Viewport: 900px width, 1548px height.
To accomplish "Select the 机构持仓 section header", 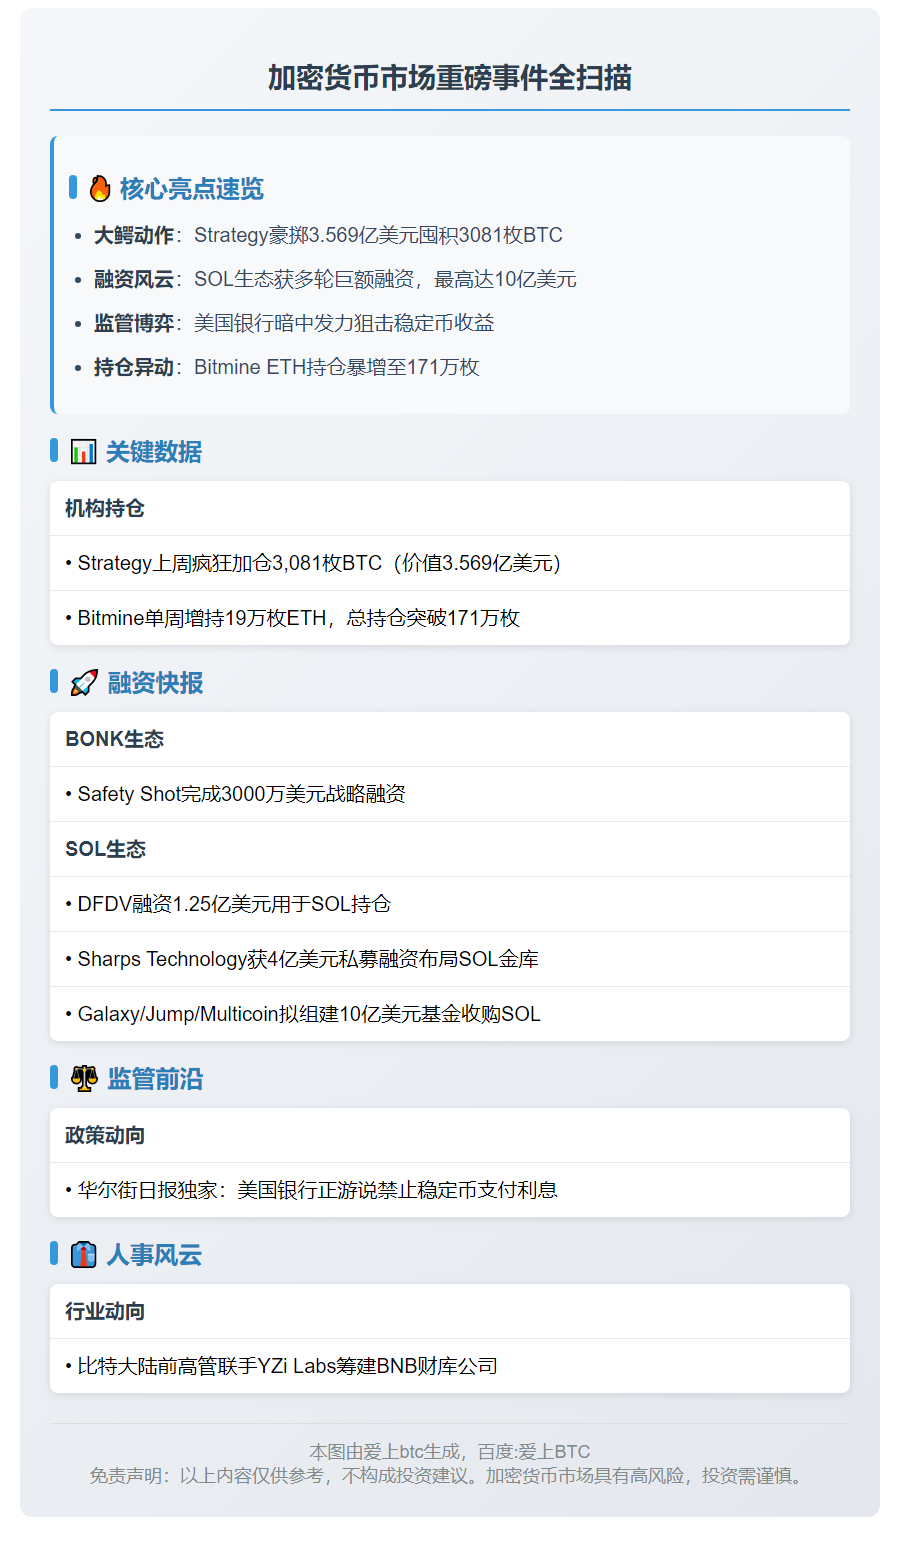I will click(104, 508).
